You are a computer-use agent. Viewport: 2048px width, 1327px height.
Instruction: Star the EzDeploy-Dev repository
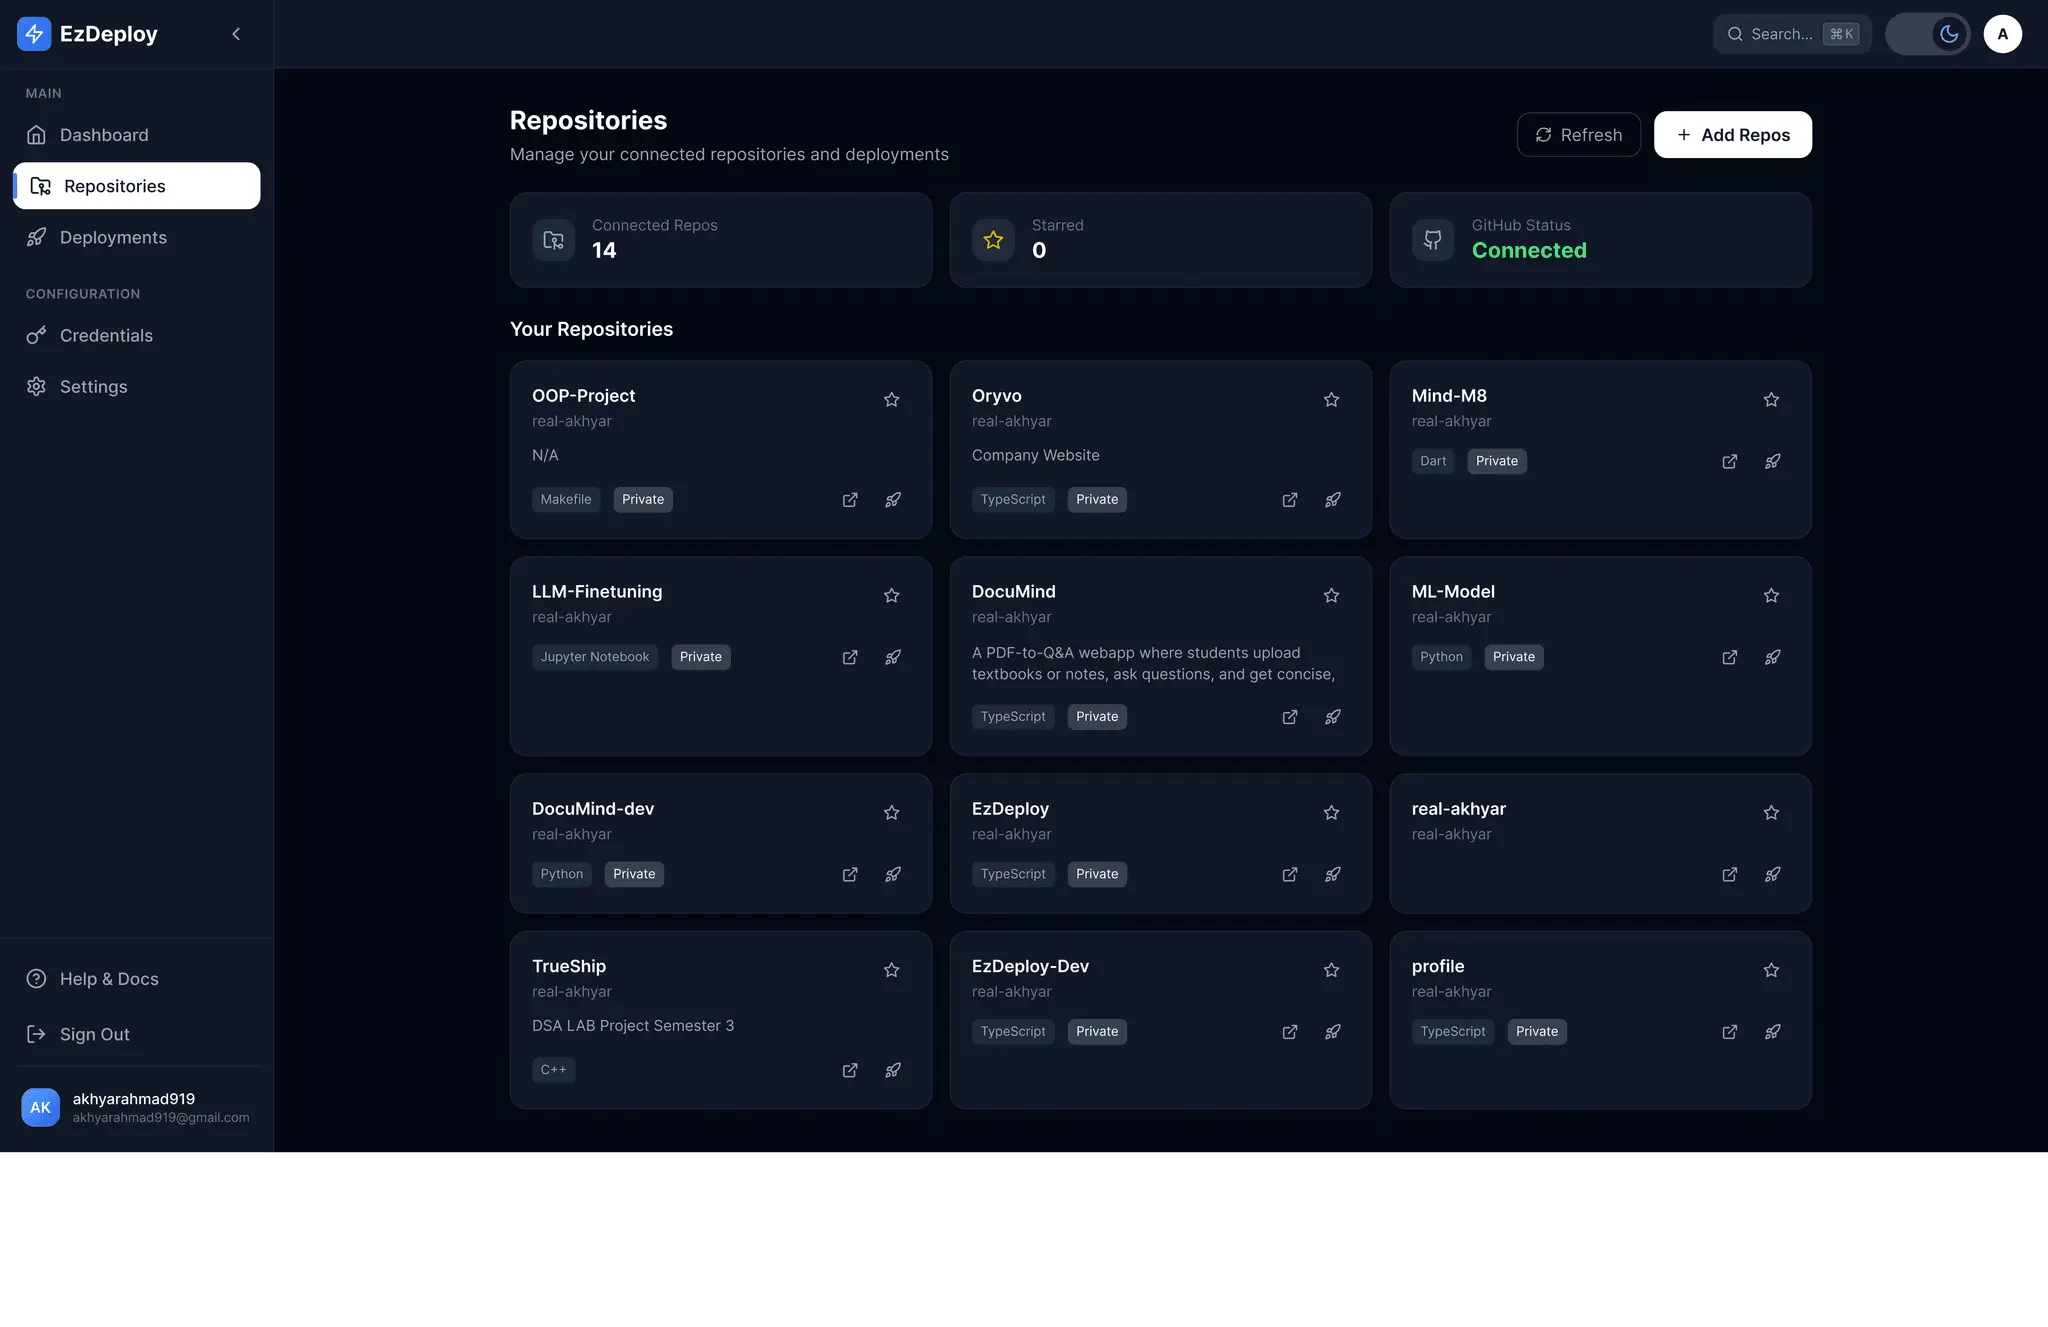point(1331,970)
